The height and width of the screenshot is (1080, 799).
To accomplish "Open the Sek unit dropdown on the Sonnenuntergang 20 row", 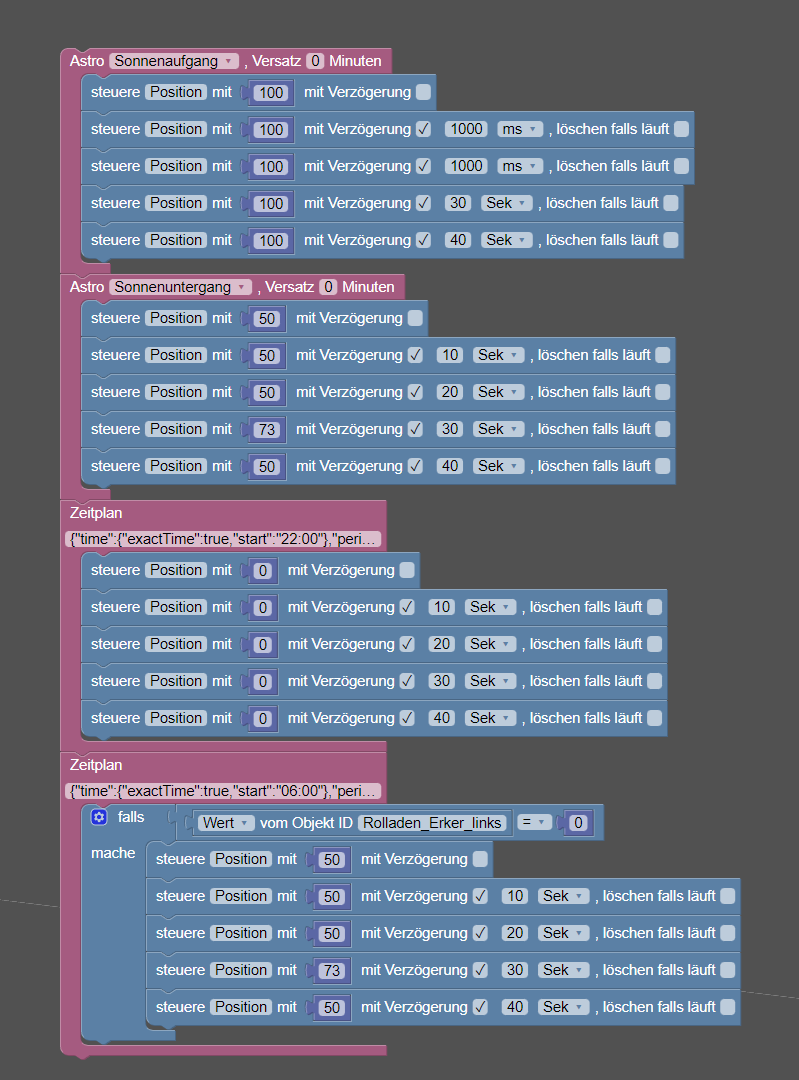I will coord(498,392).
